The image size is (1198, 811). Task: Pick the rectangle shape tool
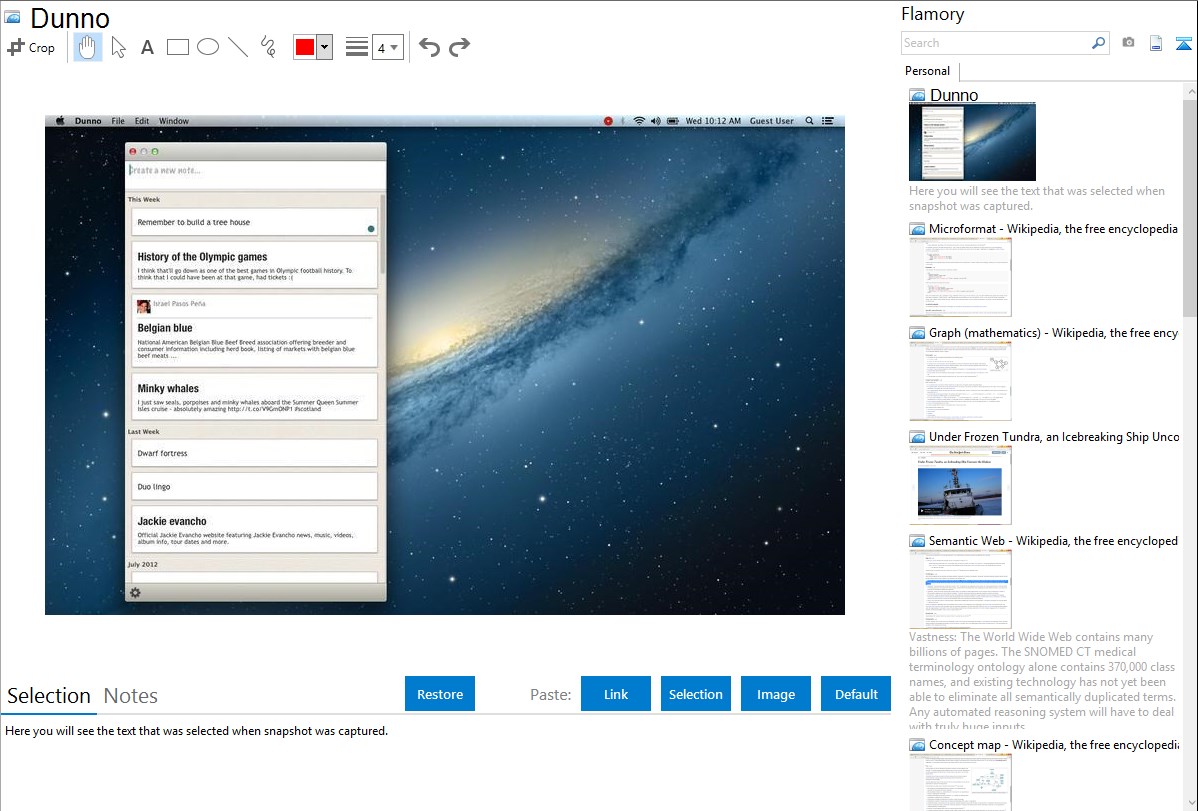pyautogui.click(x=178, y=47)
